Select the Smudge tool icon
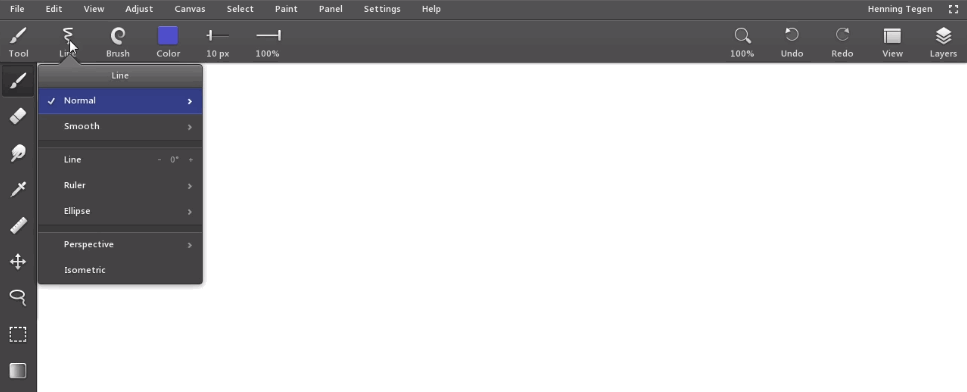The height and width of the screenshot is (392, 967). pyautogui.click(x=18, y=152)
